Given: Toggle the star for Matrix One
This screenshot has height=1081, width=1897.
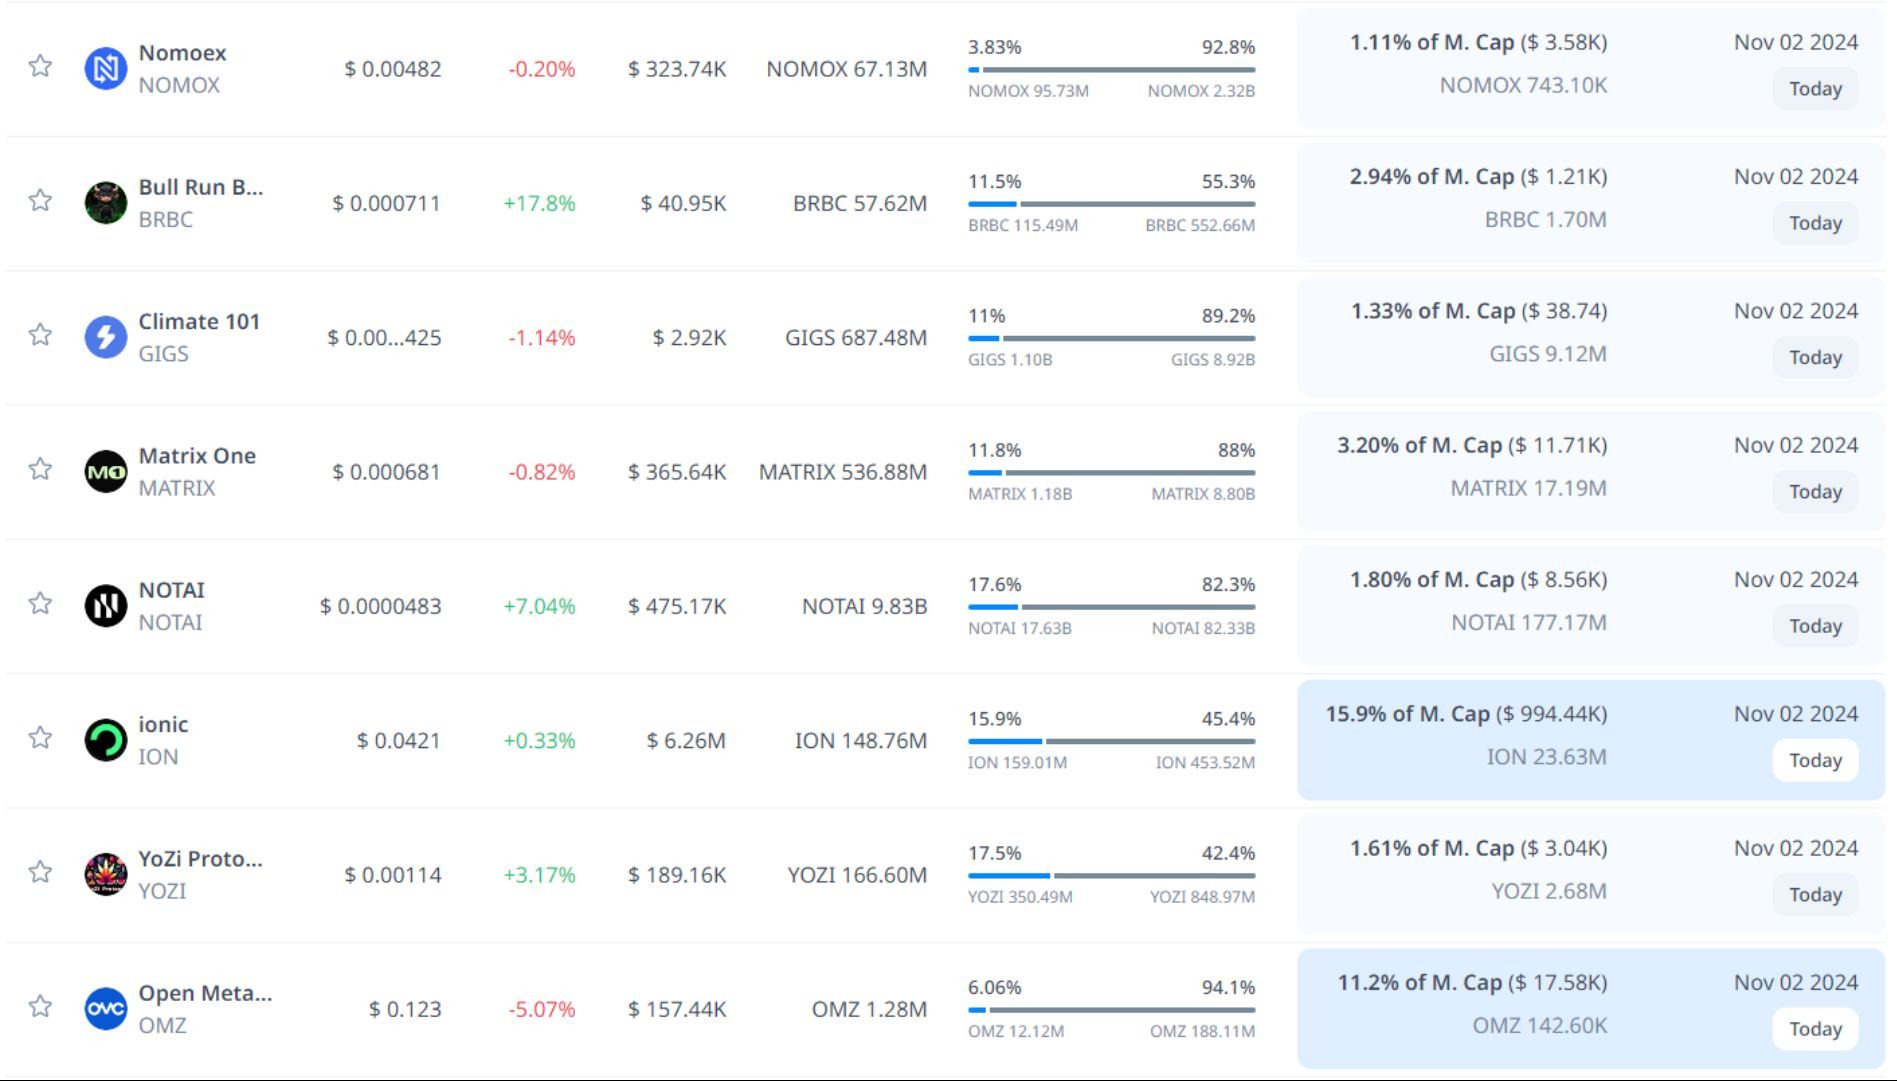Looking at the screenshot, I should click(x=40, y=469).
